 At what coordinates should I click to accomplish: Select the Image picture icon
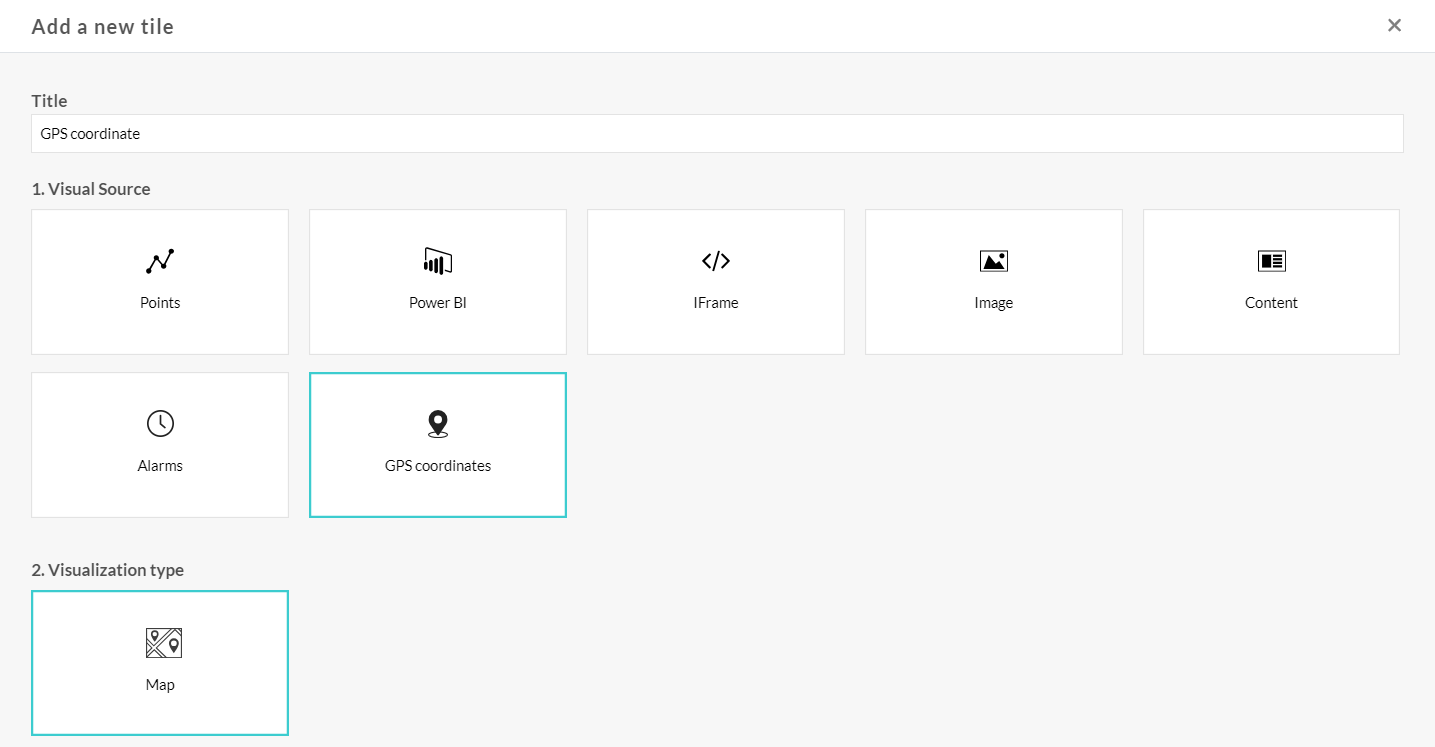(x=993, y=261)
